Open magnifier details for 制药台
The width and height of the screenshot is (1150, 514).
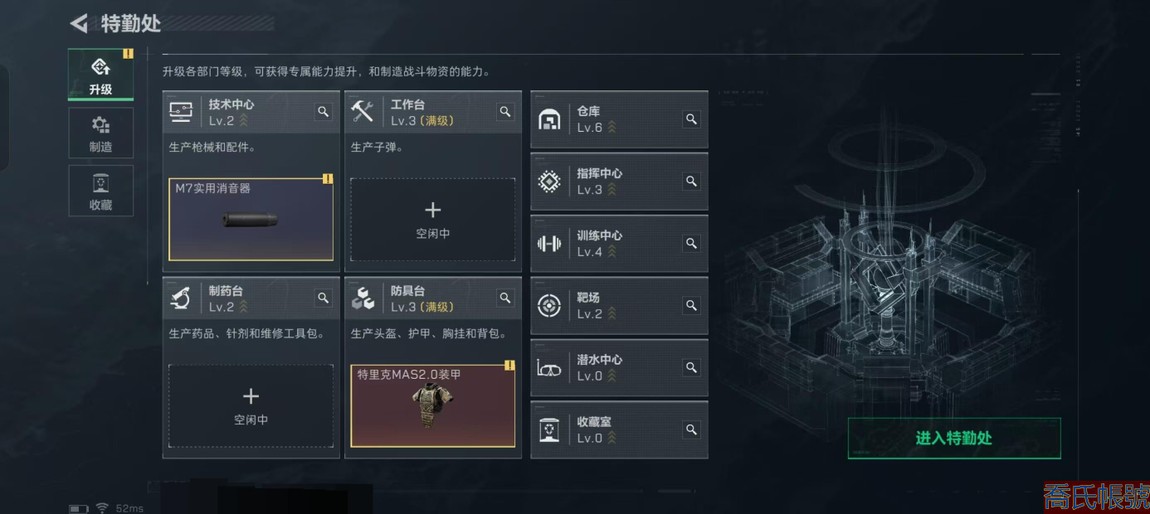pyautogui.click(x=323, y=298)
